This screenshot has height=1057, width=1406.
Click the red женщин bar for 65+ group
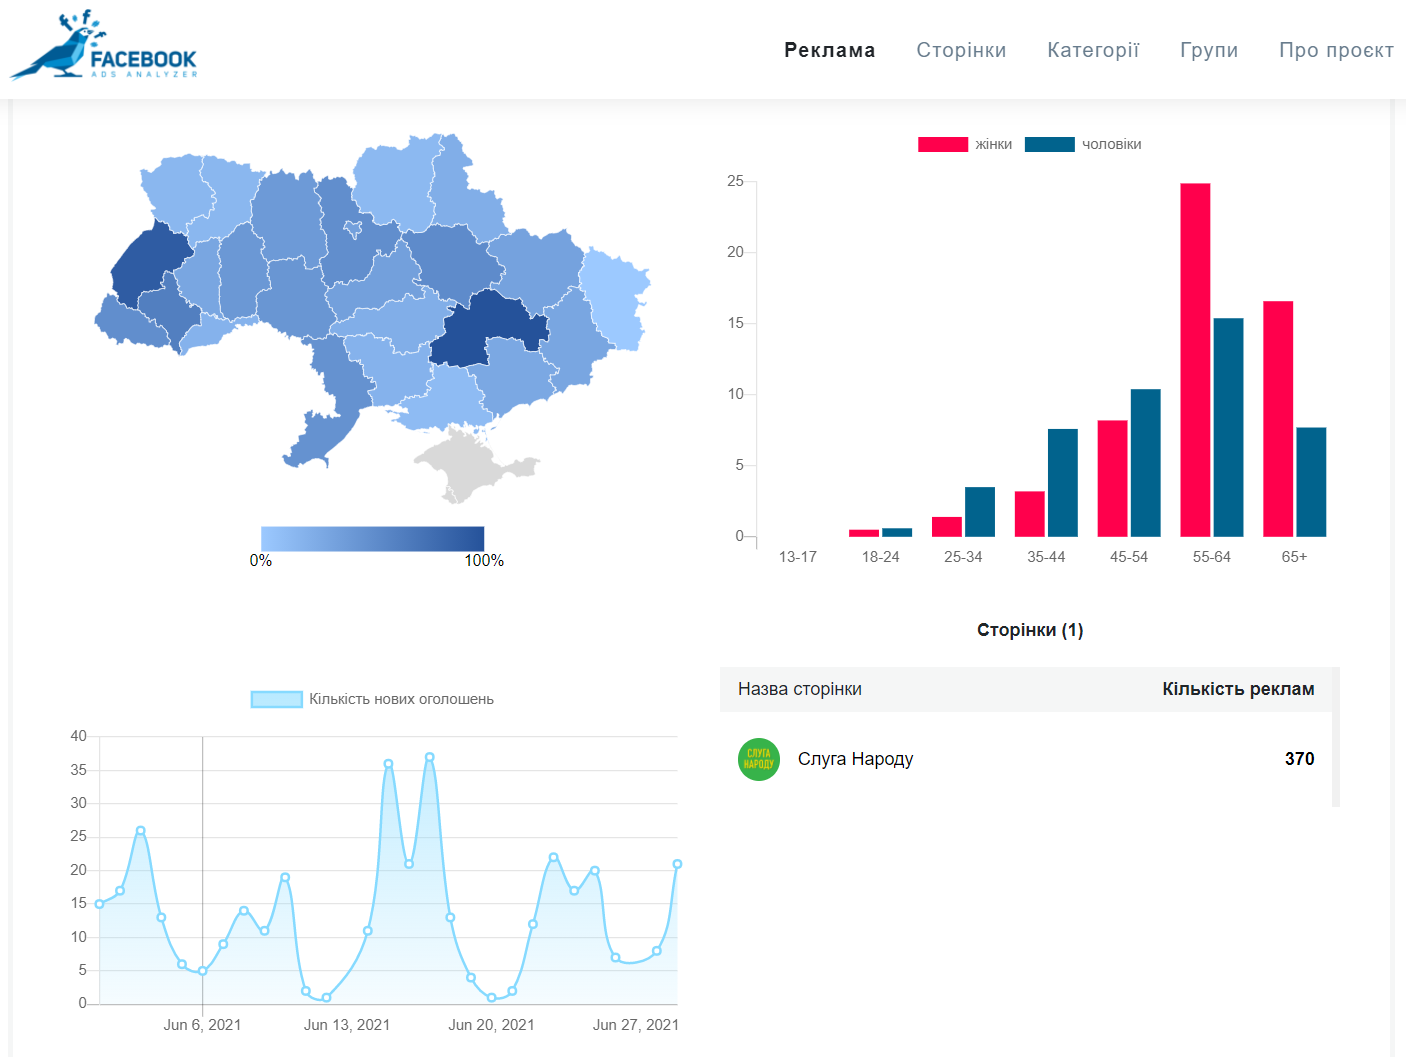click(x=1277, y=418)
